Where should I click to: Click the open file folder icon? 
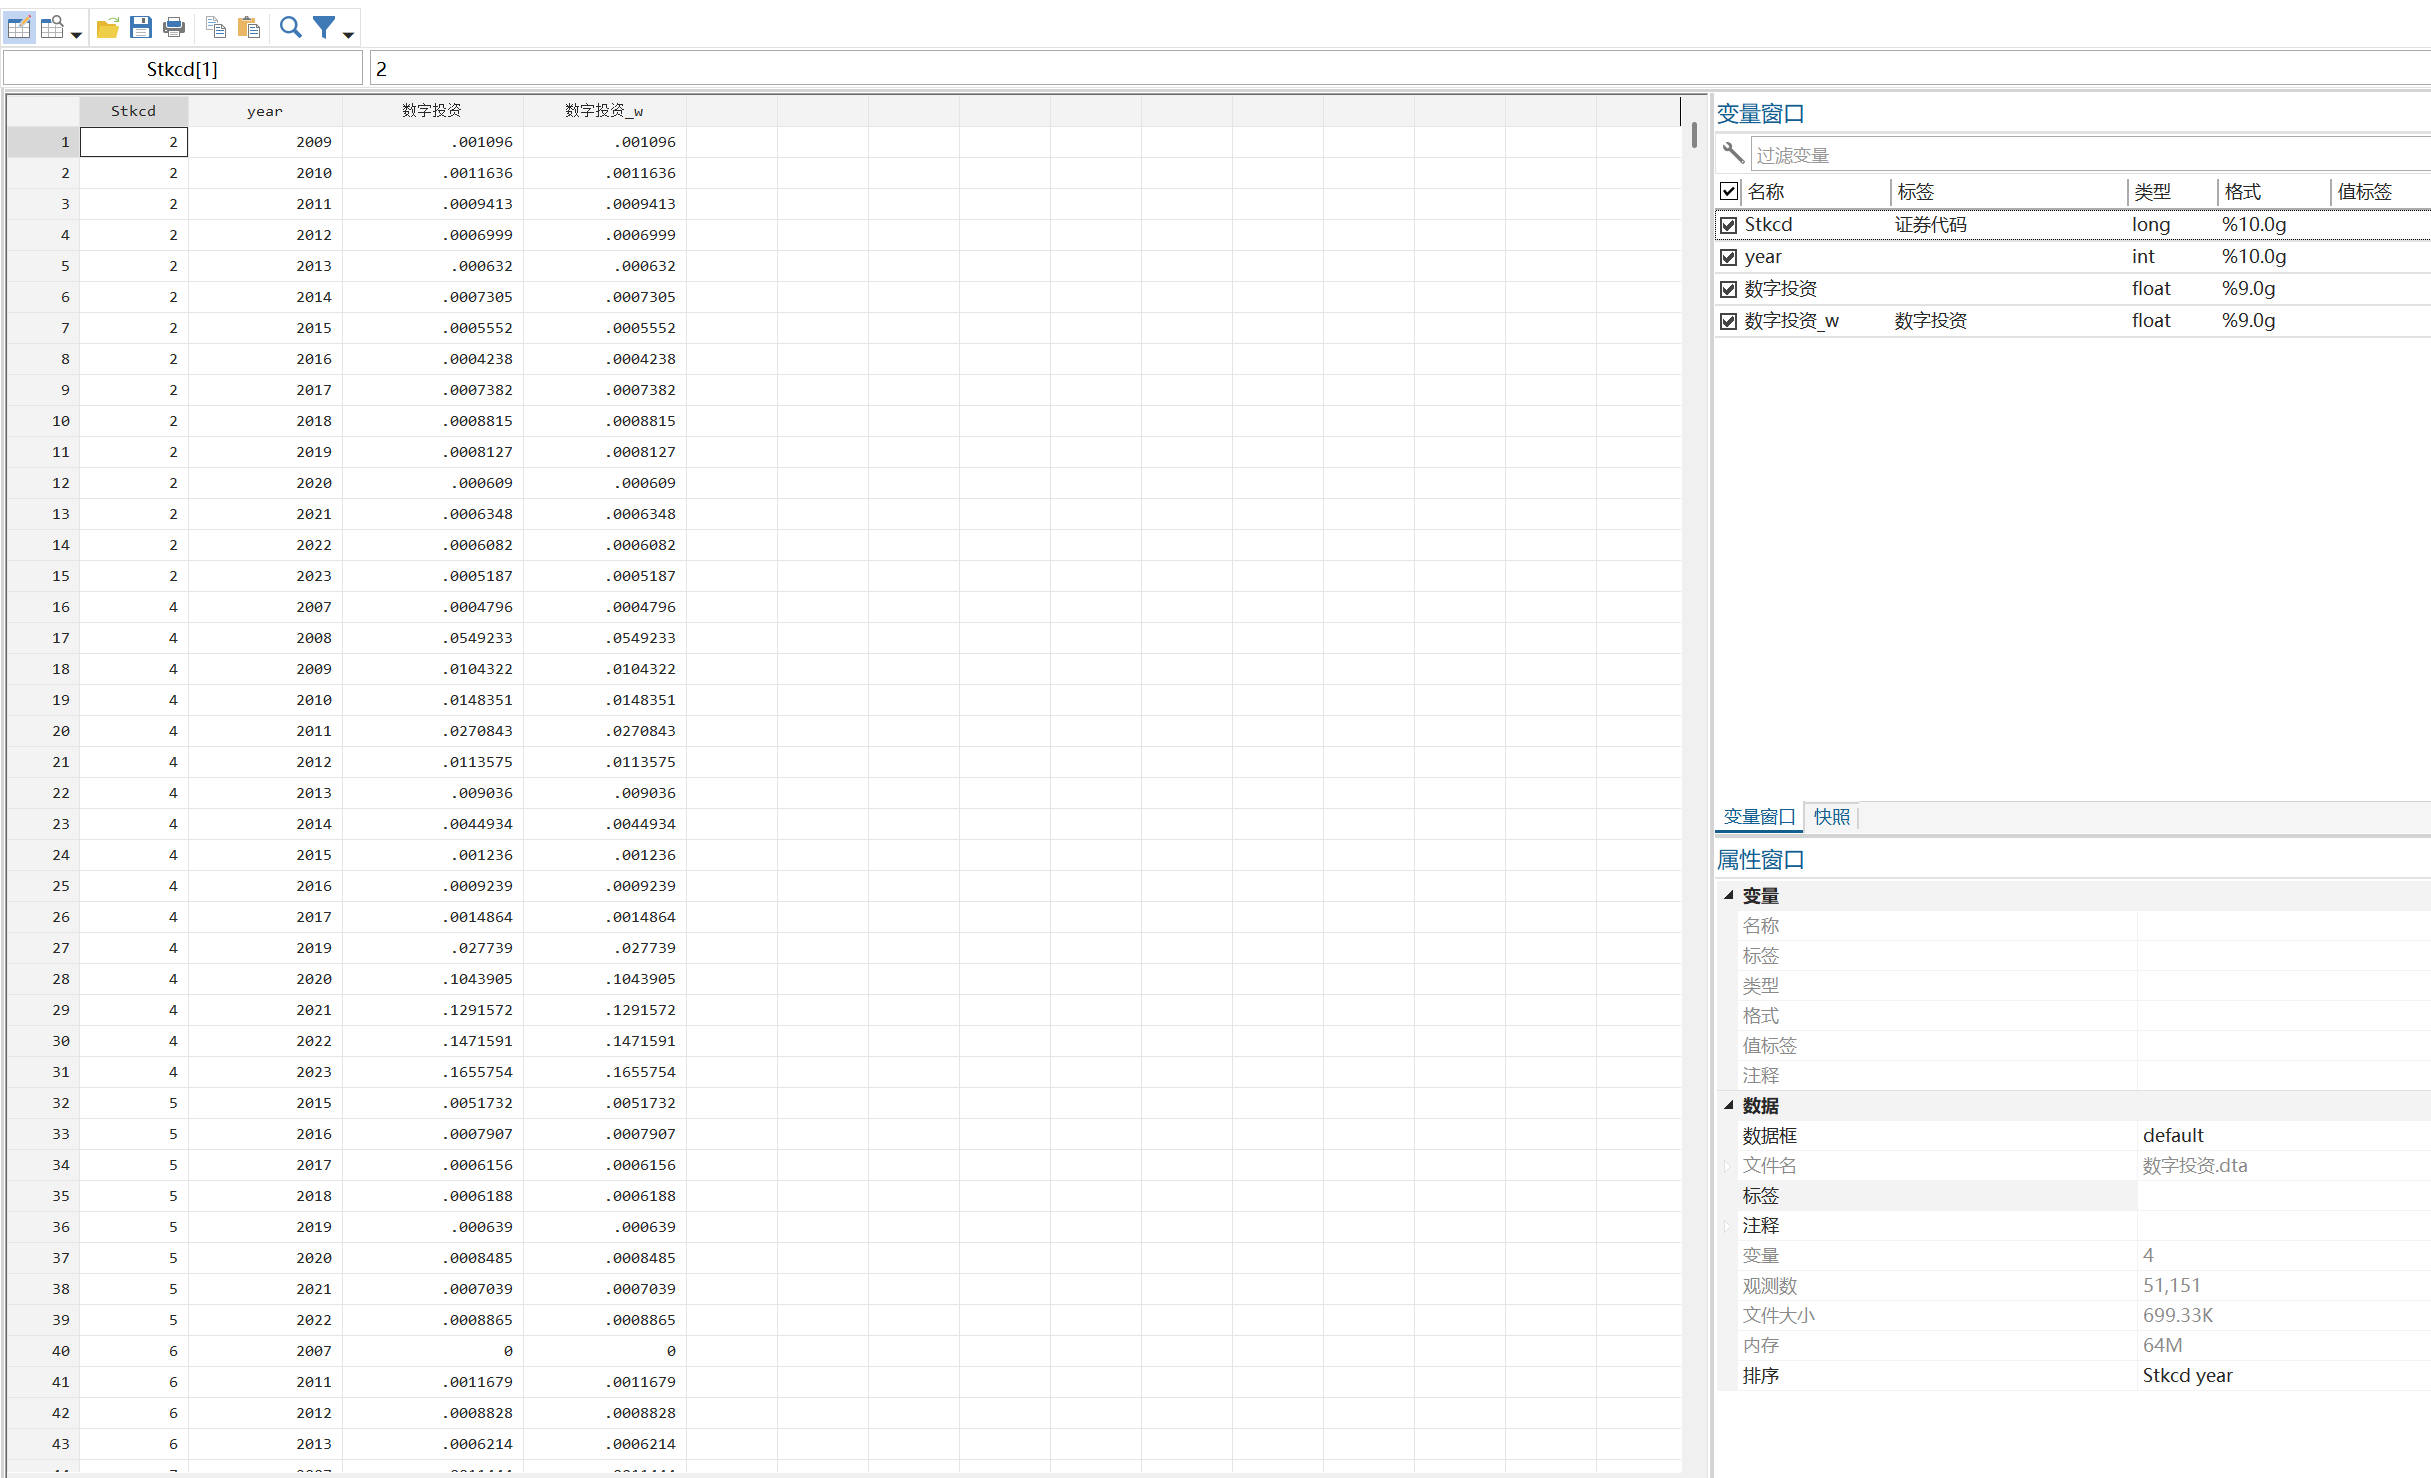(107, 27)
